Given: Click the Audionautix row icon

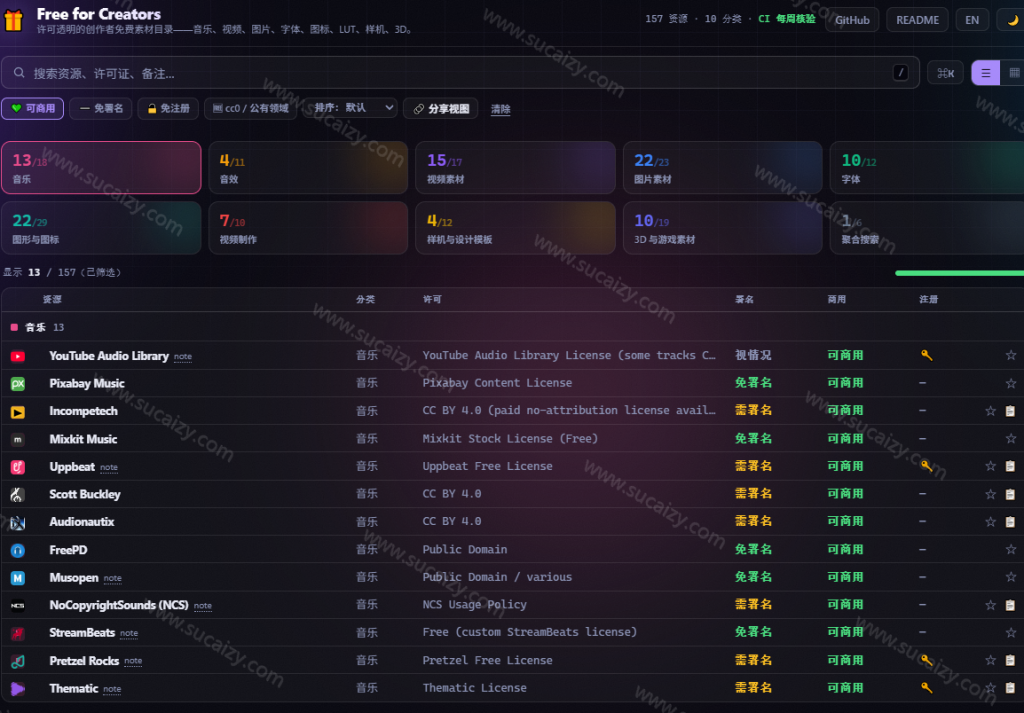Looking at the screenshot, I should [x=18, y=522].
